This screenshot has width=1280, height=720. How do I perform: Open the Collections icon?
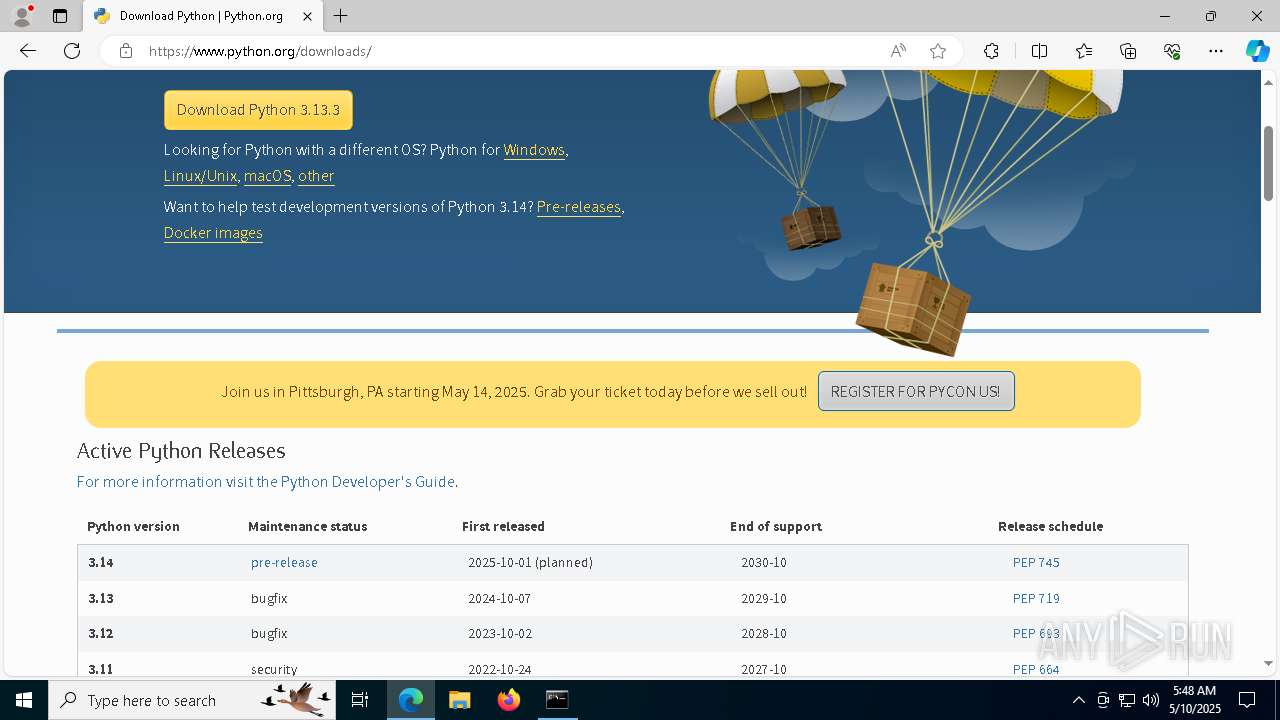pos(1128,51)
